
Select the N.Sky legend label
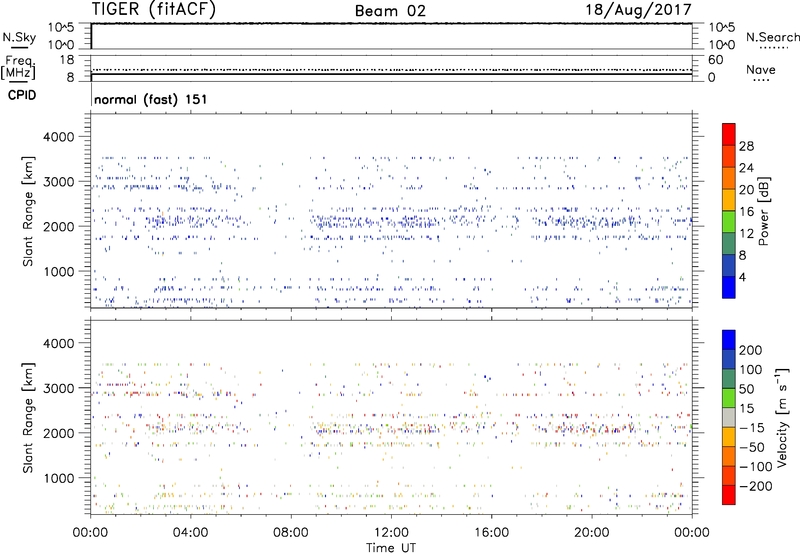point(19,37)
